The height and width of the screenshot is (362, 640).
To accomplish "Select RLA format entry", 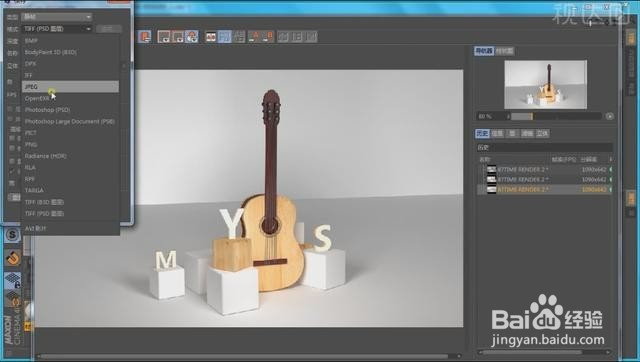I will [70, 167].
